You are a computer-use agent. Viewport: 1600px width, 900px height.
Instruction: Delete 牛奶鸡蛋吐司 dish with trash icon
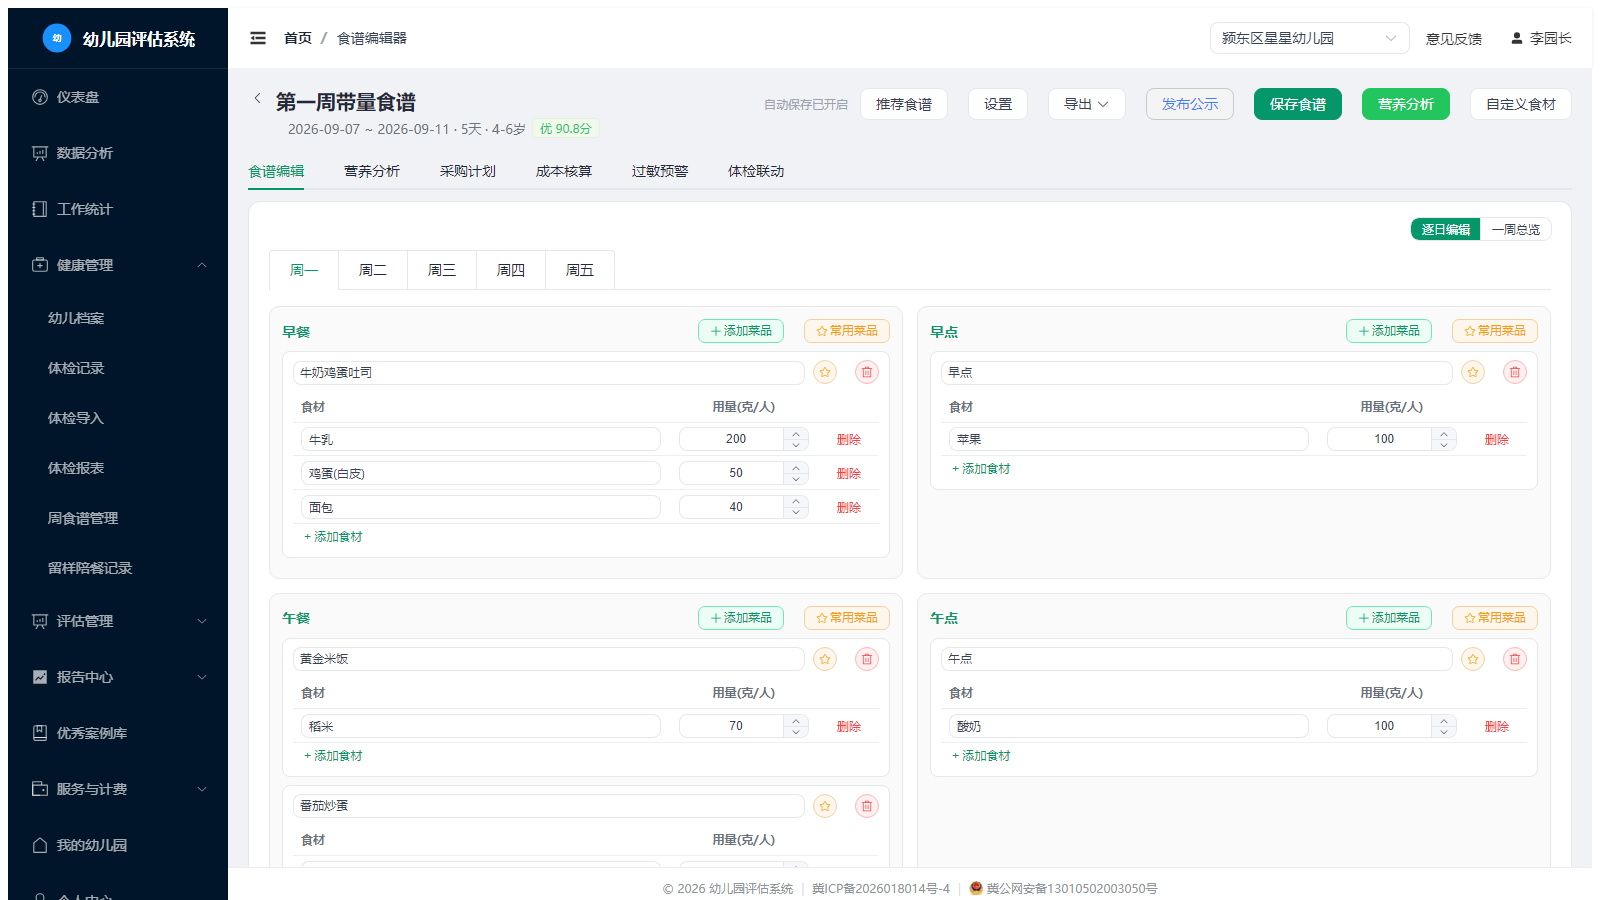pos(867,372)
